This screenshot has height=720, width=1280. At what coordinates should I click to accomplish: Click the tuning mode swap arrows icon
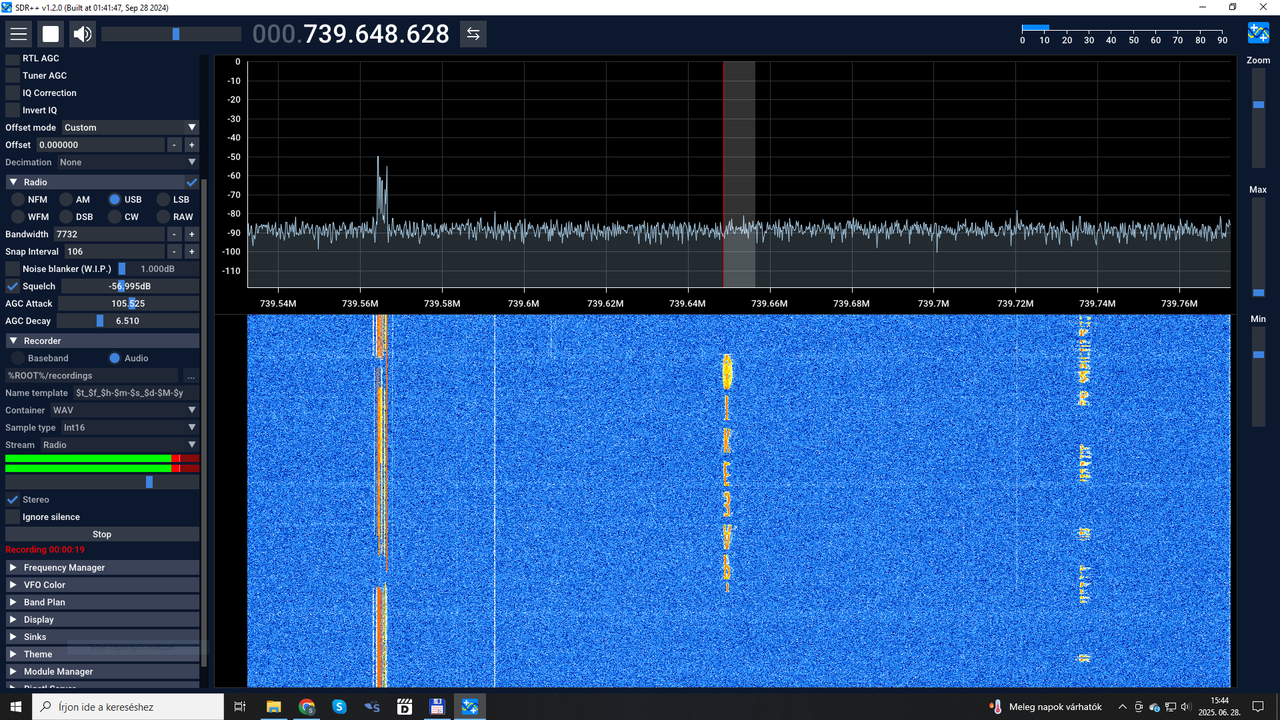coord(473,34)
